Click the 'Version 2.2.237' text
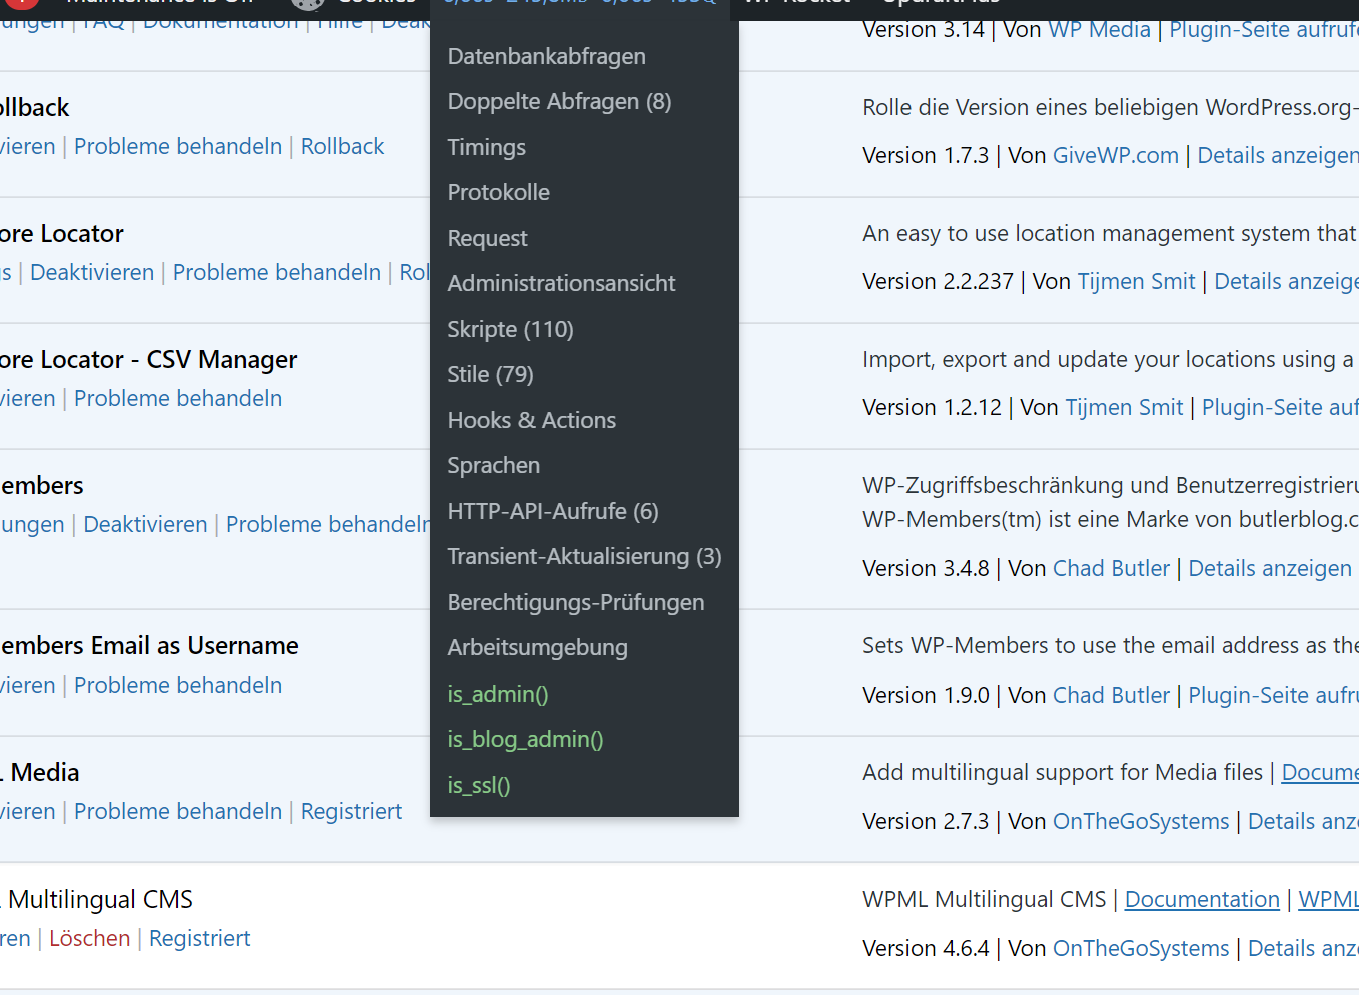 point(938,281)
